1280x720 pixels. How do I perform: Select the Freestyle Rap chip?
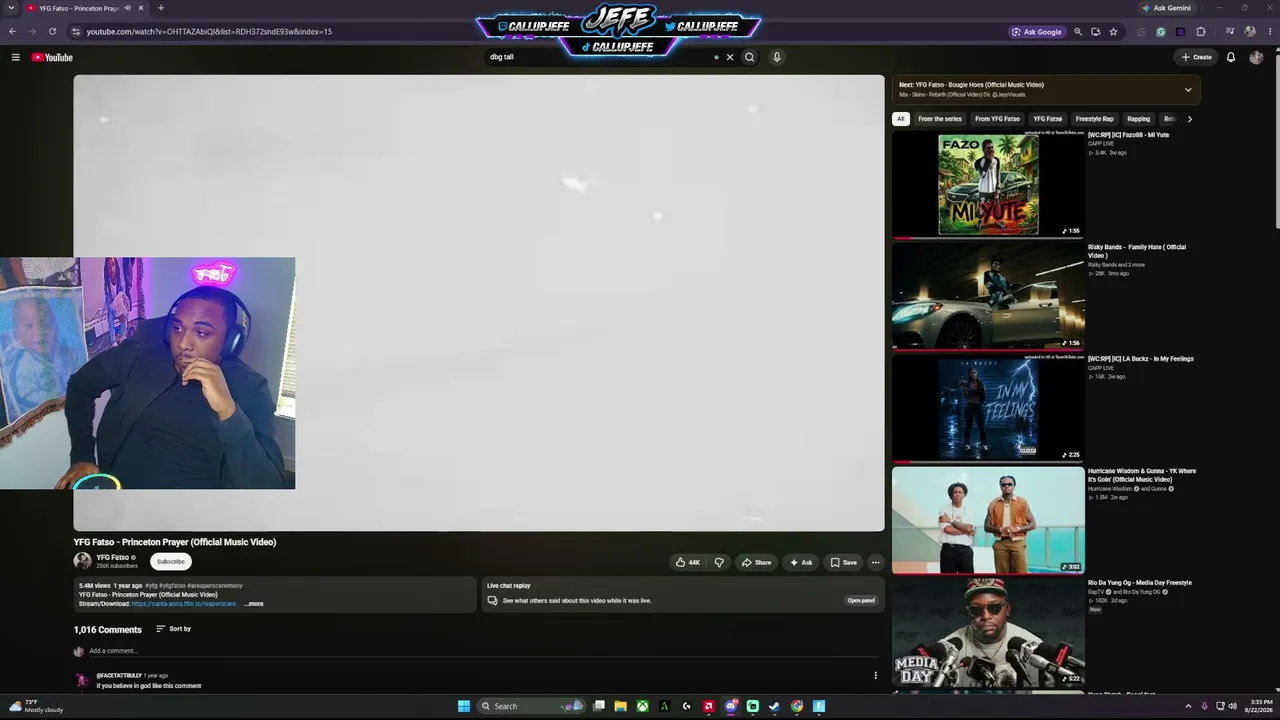click(x=1094, y=119)
